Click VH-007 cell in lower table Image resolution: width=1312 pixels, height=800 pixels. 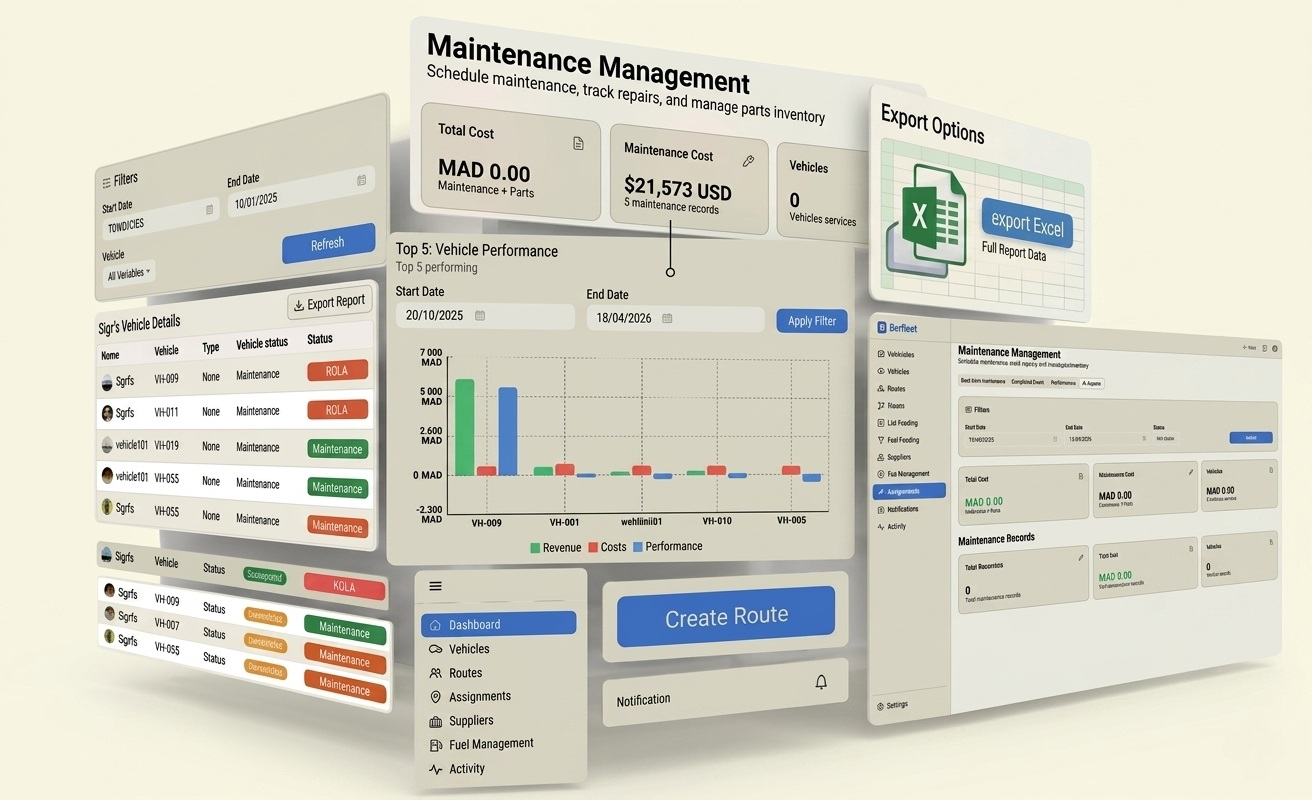167,625
